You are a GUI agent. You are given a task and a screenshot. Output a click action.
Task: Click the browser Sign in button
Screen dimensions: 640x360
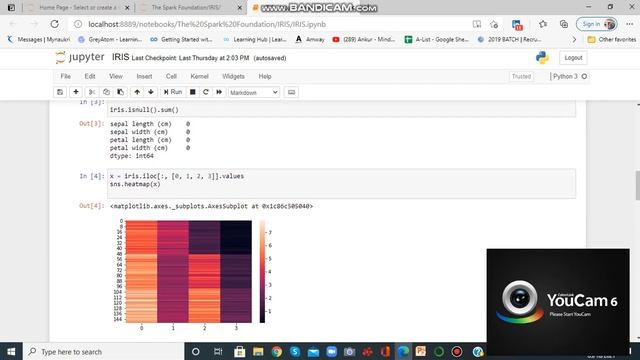tap(596, 24)
